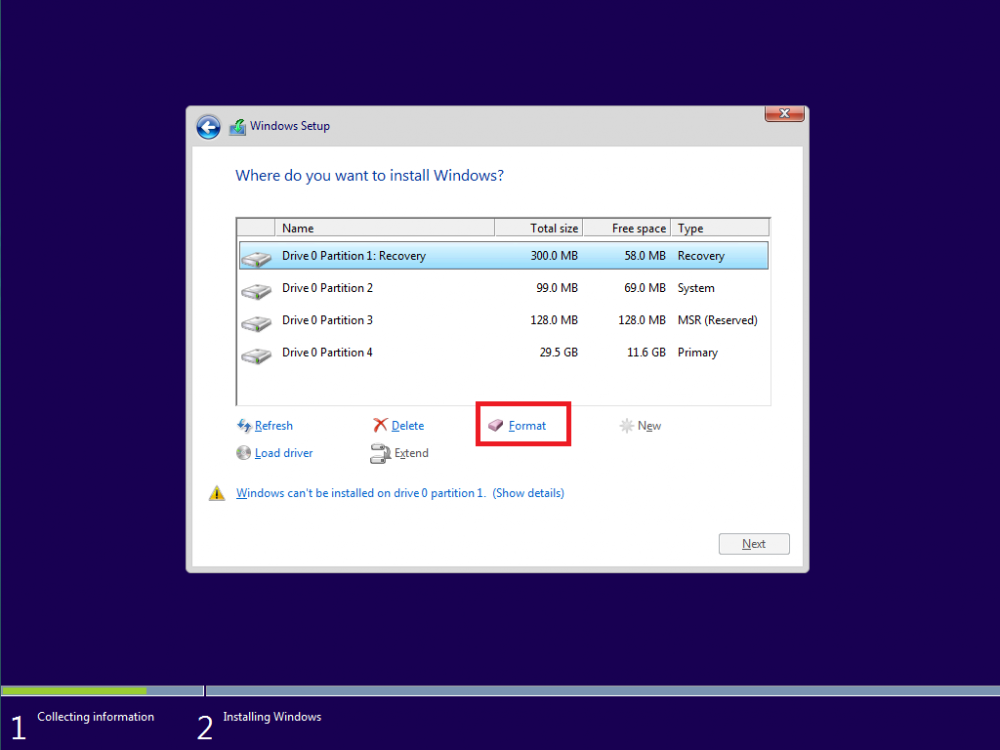Click the Load driver disc icon
The width and height of the screenshot is (1000, 750).
(244, 453)
